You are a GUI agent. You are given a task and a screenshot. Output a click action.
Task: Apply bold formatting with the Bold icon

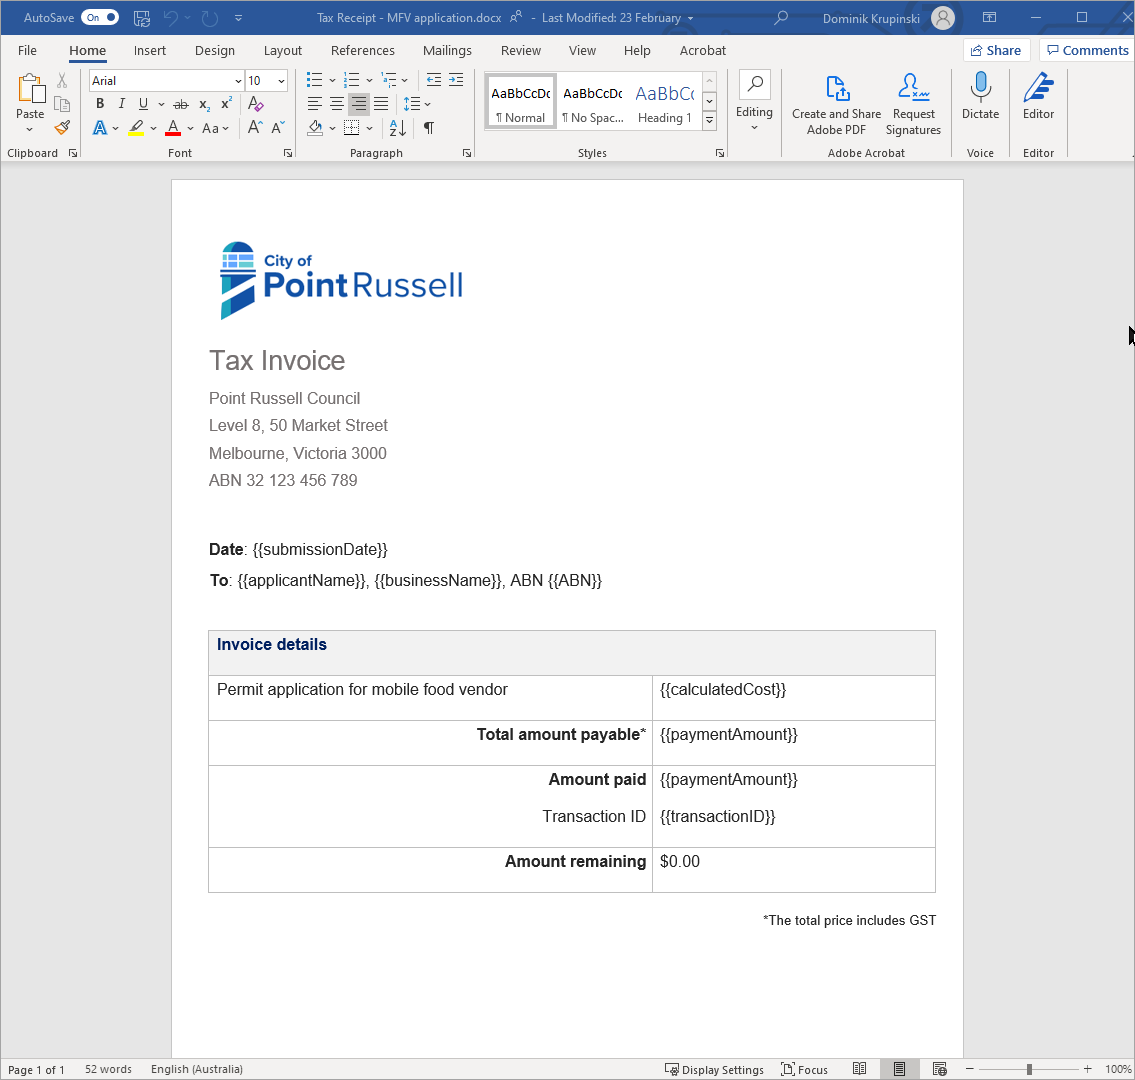coord(99,103)
